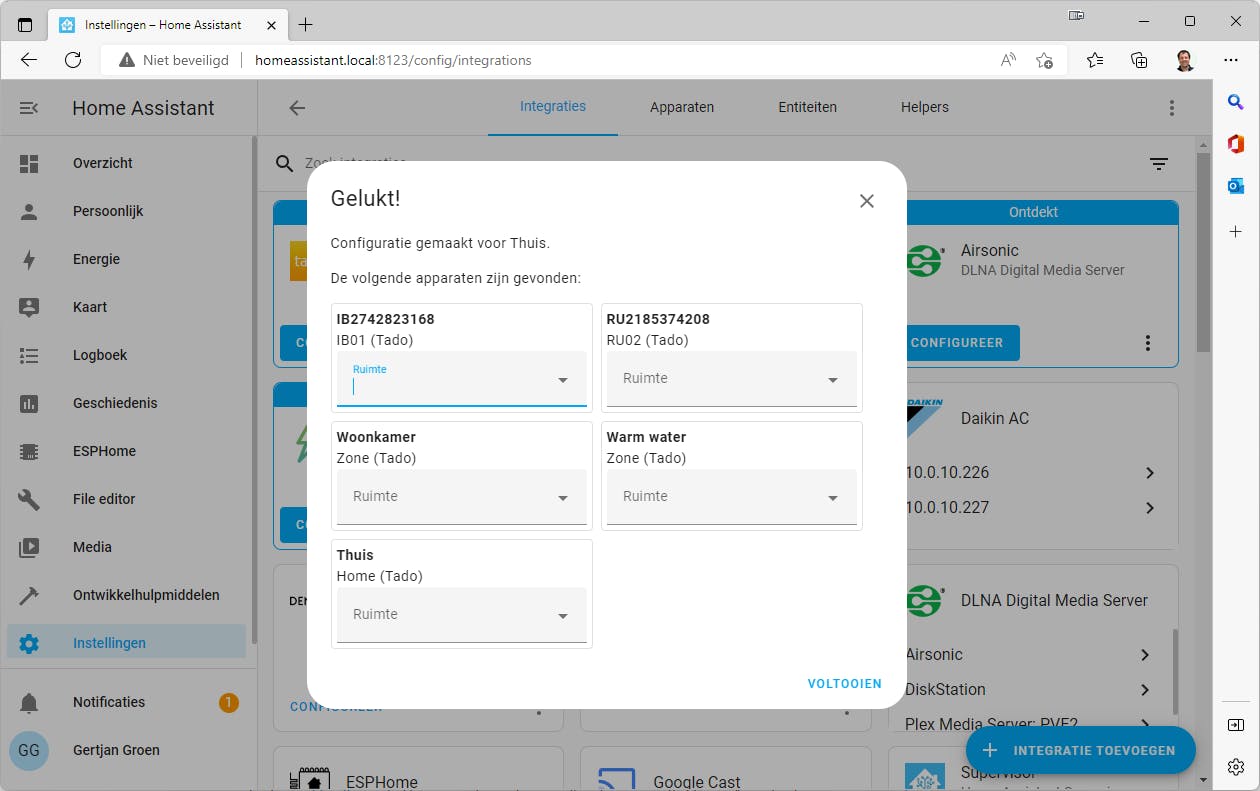Click the address bar URL
The height and width of the screenshot is (791, 1260).
(x=393, y=60)
